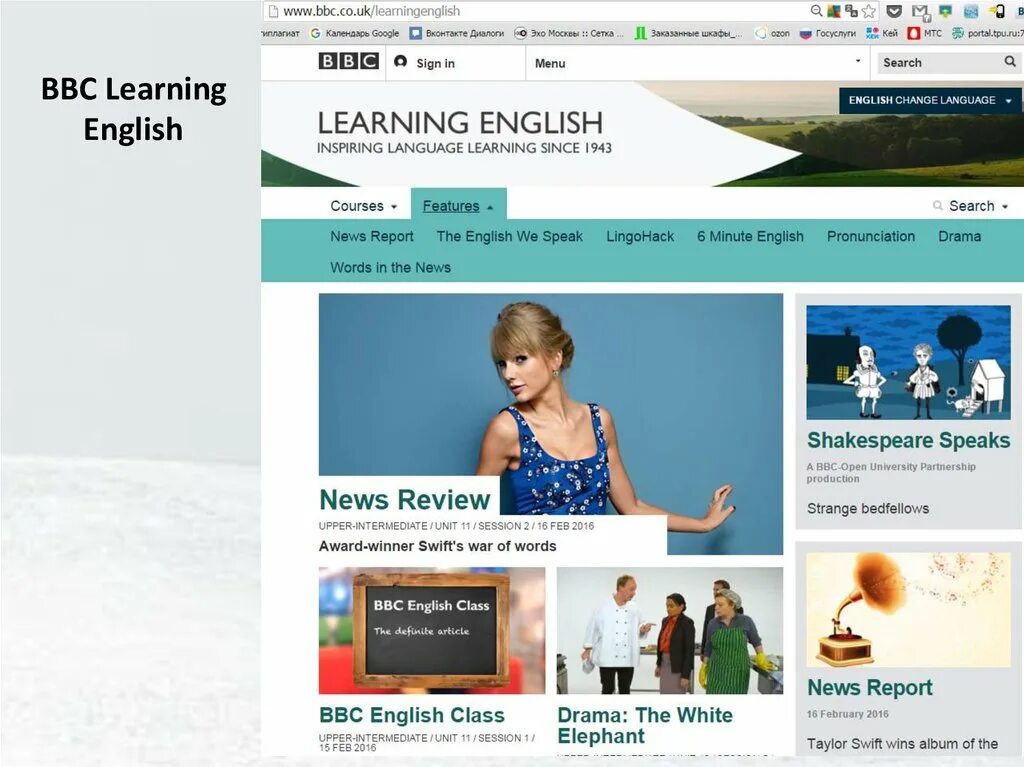Click the Sign in link
This screenshot has width=1024, height=767.
click(x=435, y=63)
